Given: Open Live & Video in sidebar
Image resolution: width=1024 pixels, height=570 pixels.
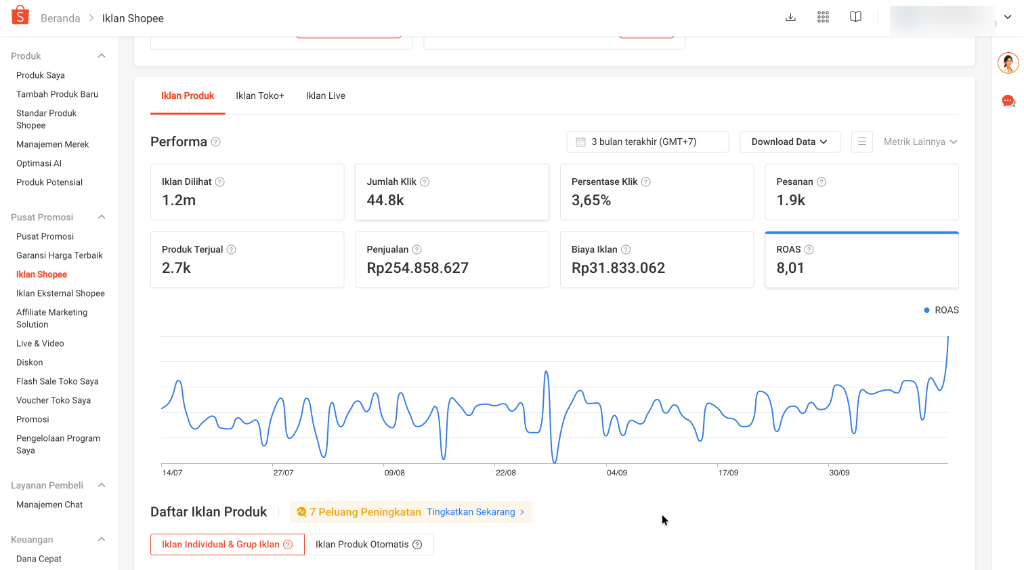Looking at the screenshot, I should coord(40,344).
